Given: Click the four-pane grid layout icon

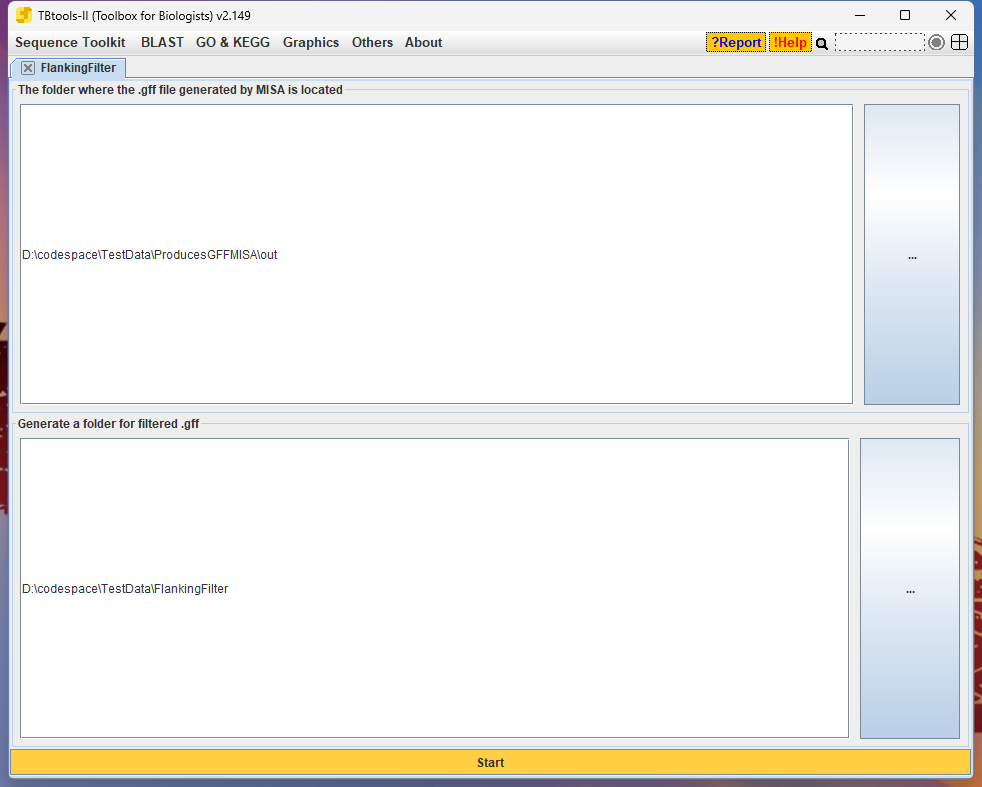Looking at the screenshot, I should point(959,42).
